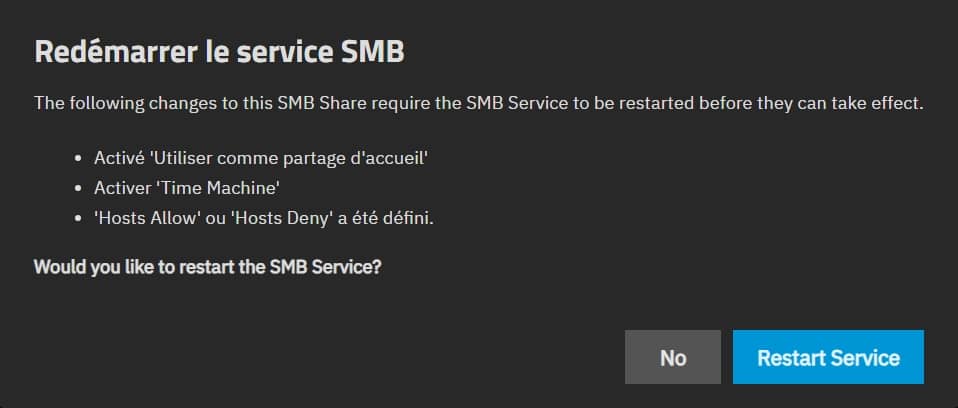Click the Restart Service button
Image resolution: width=958 pixels, height=408 pixels.
(828, 357)
